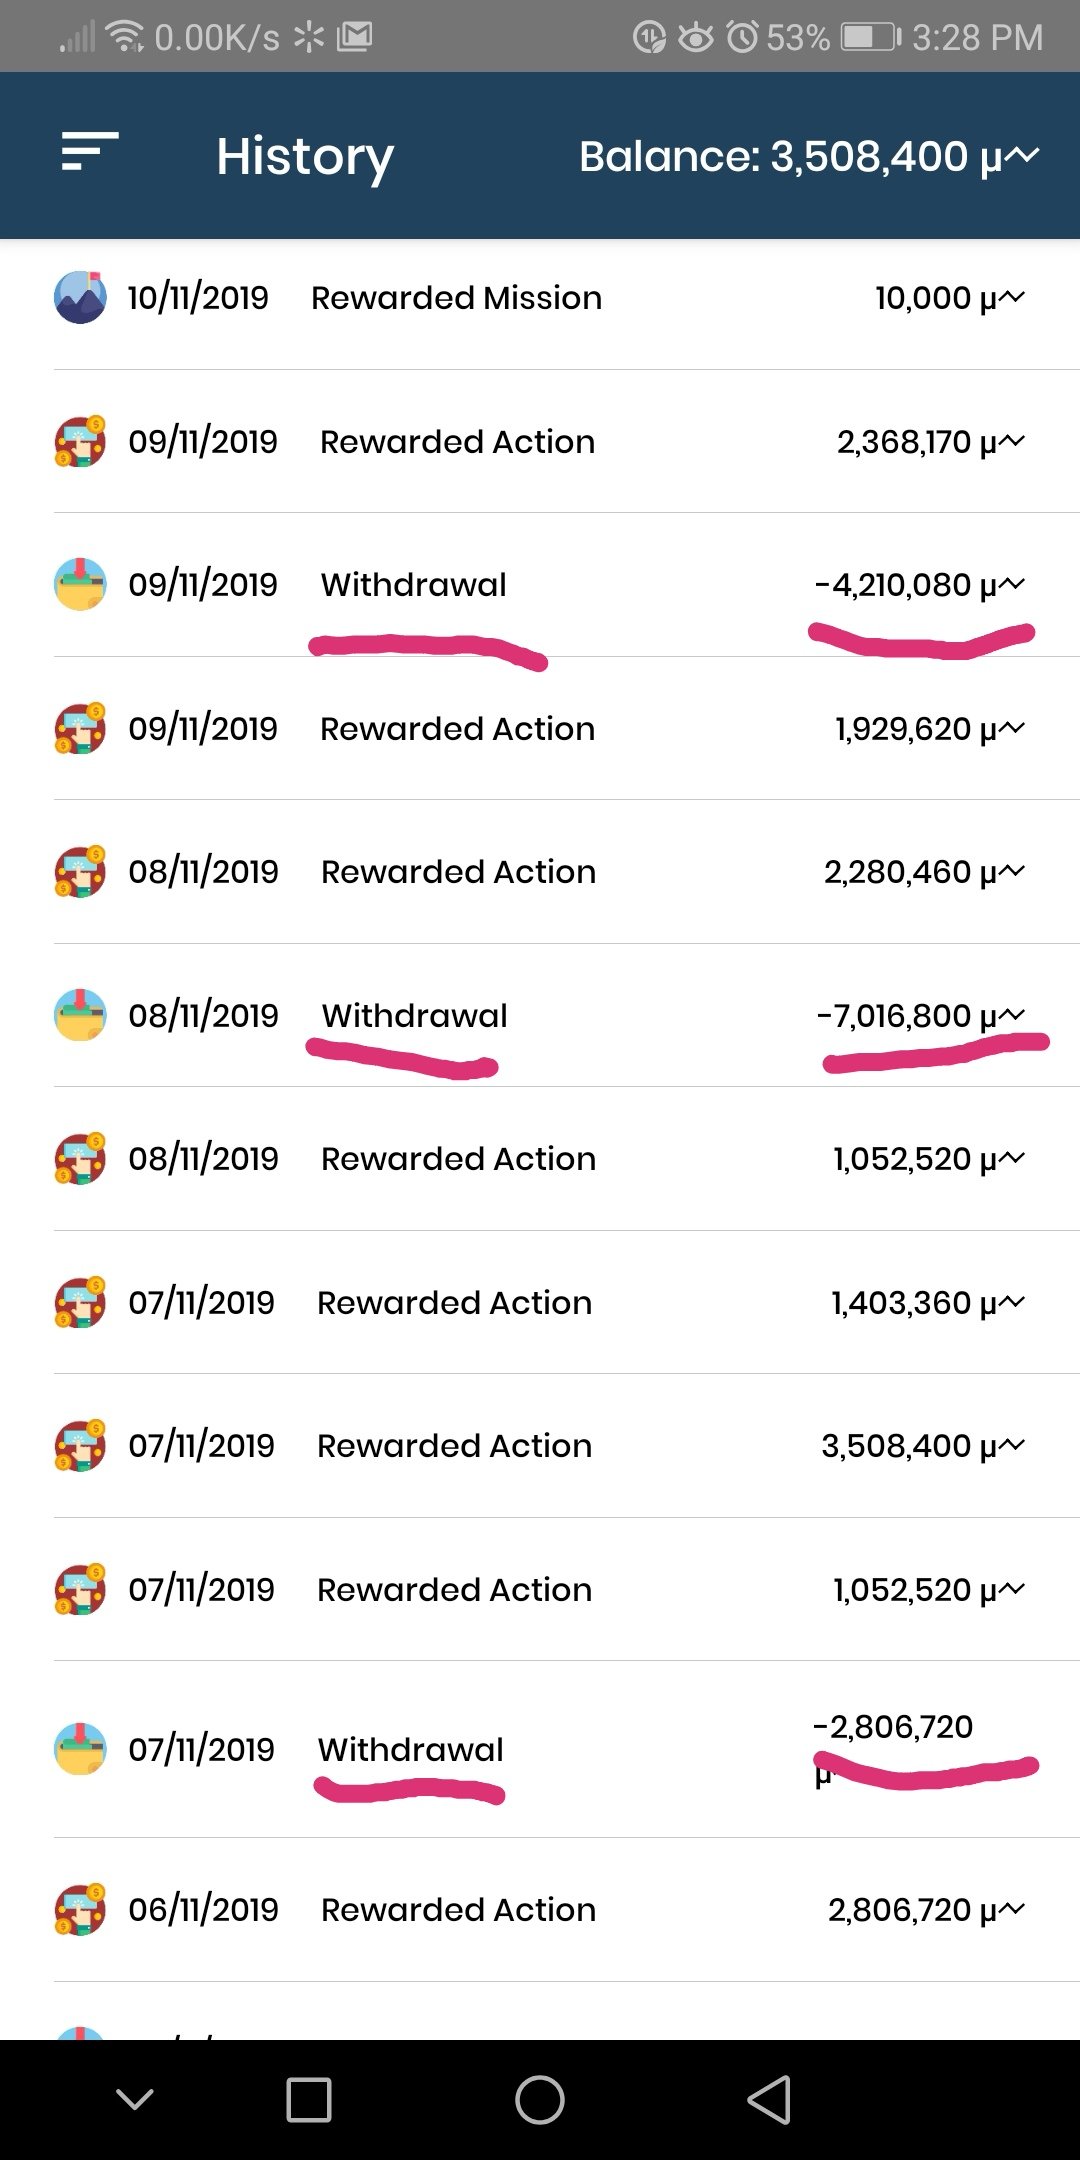
Task: Tap the Android back navigation triangle
Action: point(769,2099)
